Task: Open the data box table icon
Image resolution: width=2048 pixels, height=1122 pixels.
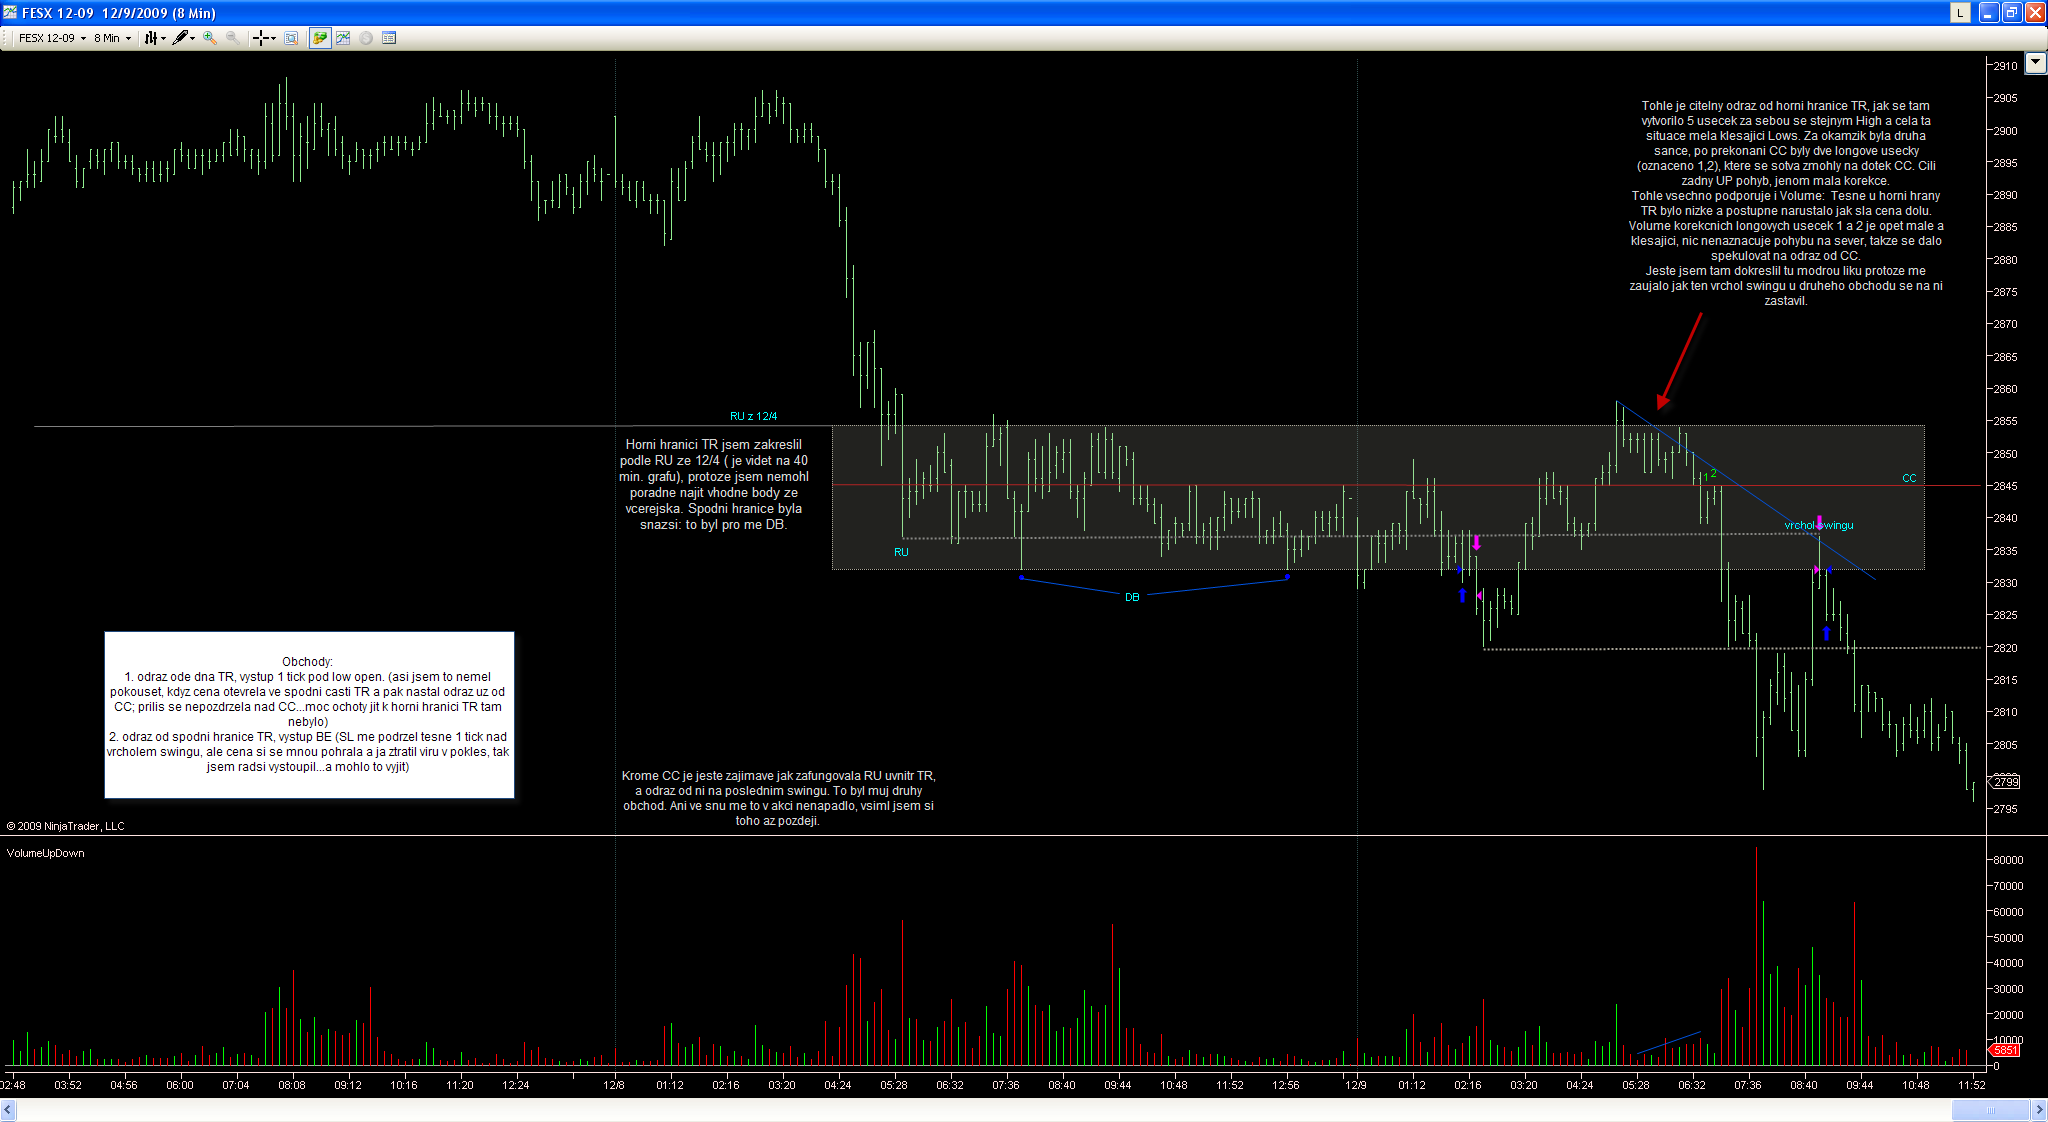Action: click(x=389, y=38)
